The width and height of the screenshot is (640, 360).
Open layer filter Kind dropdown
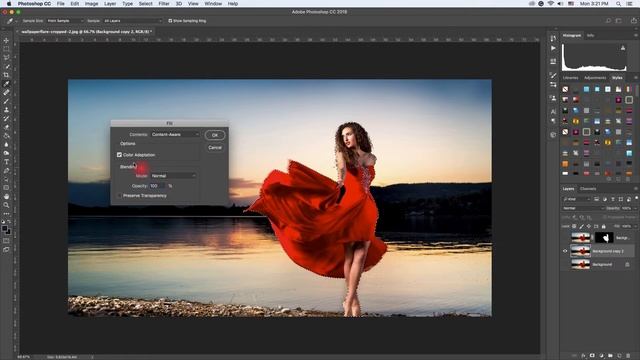point(576,199)
